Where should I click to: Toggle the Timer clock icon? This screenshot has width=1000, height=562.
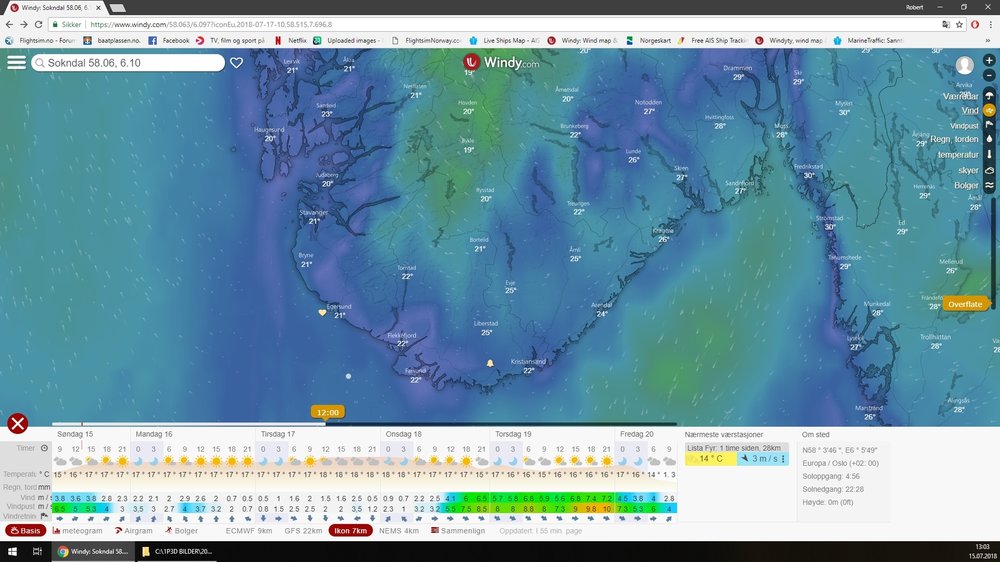pyautogui.click(x=44, y=448)
